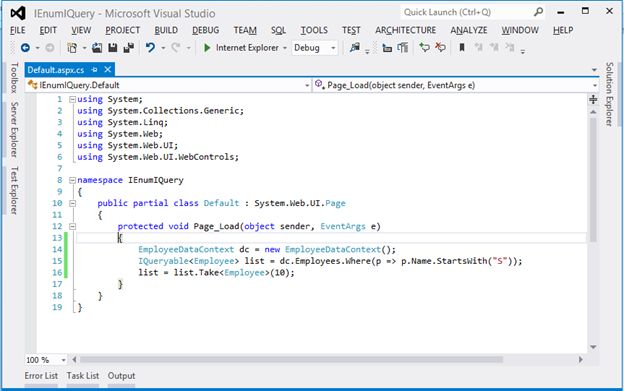
Task: Click the editor split window handle
Action: coord(593,99)
